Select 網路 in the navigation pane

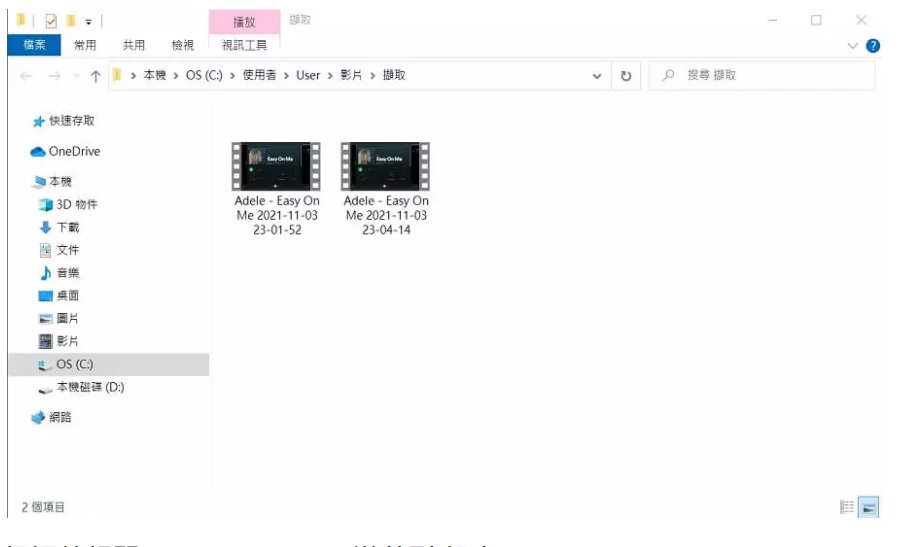pyautogui.click(x=60, y=417)
